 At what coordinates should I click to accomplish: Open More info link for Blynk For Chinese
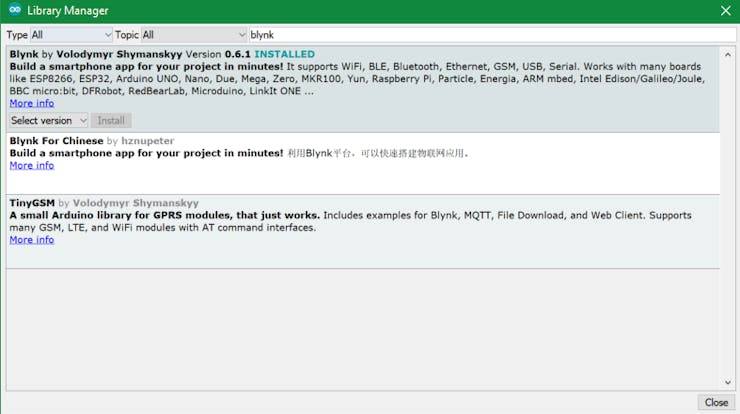[x=32, y=166]
